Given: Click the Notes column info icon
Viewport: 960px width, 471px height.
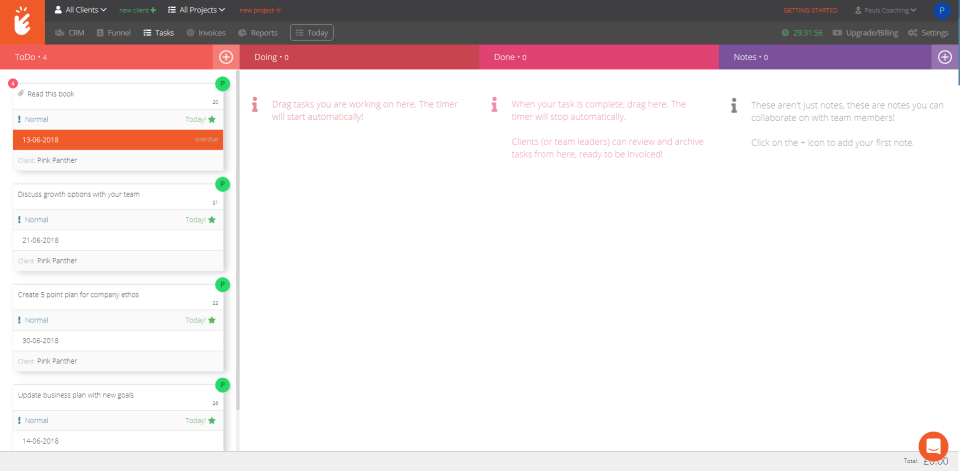Looking at the screenshot, I should click(x=733, y=105).
